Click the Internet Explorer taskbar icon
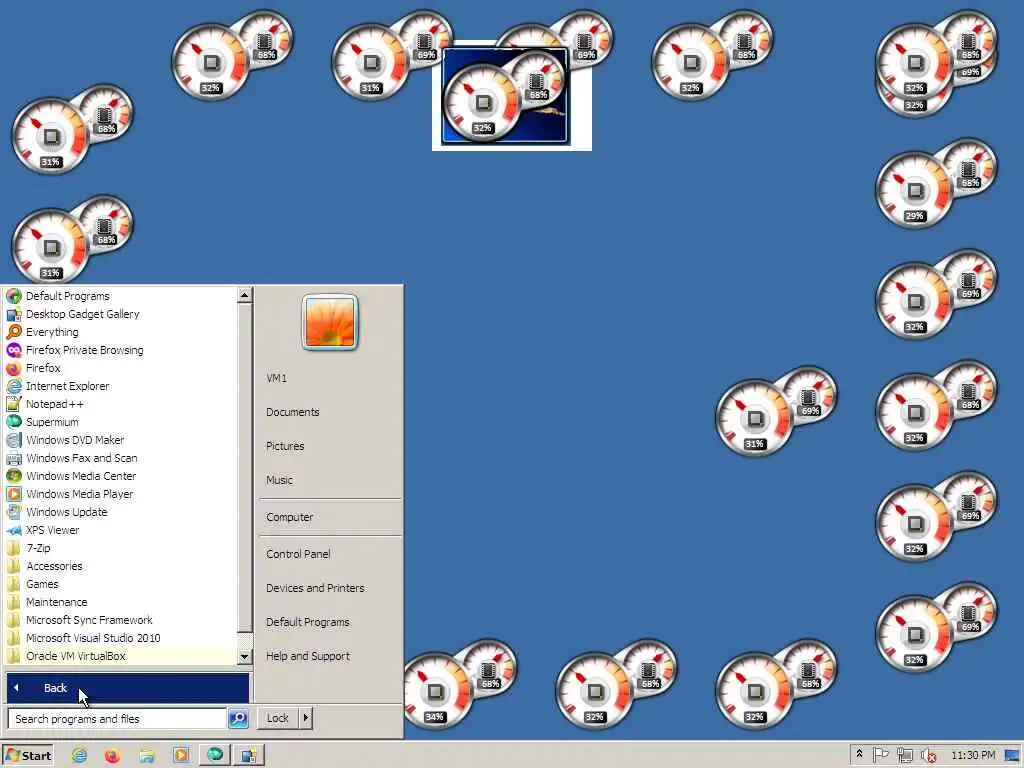 click(x=79, y=756)
